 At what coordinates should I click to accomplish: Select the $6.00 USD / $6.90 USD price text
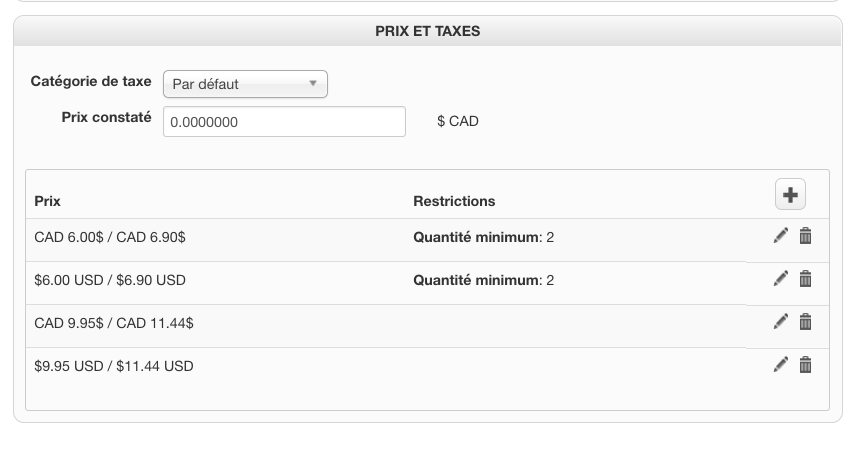pyautogui.click(x=110, y=281)
